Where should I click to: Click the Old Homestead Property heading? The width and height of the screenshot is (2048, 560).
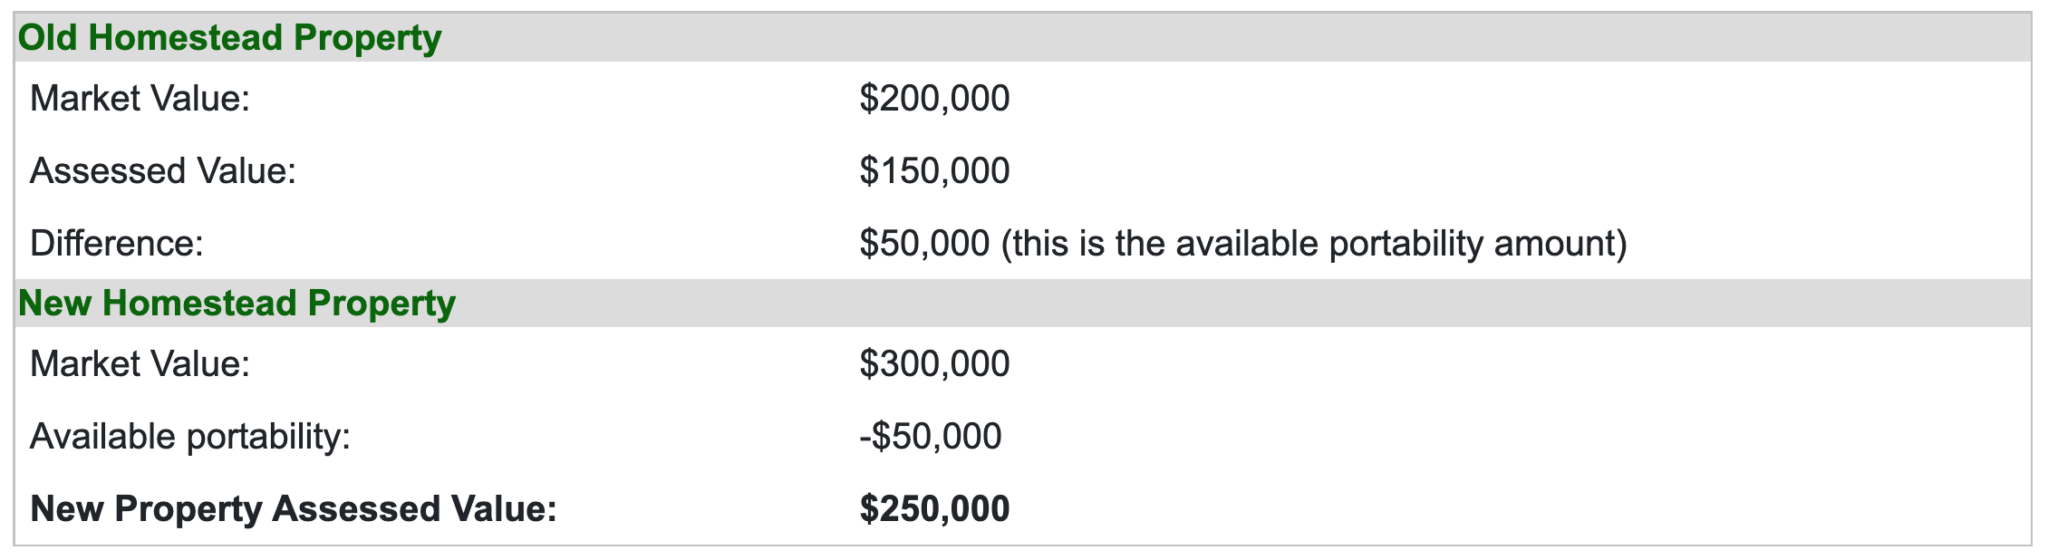click(x=229, y=38)
